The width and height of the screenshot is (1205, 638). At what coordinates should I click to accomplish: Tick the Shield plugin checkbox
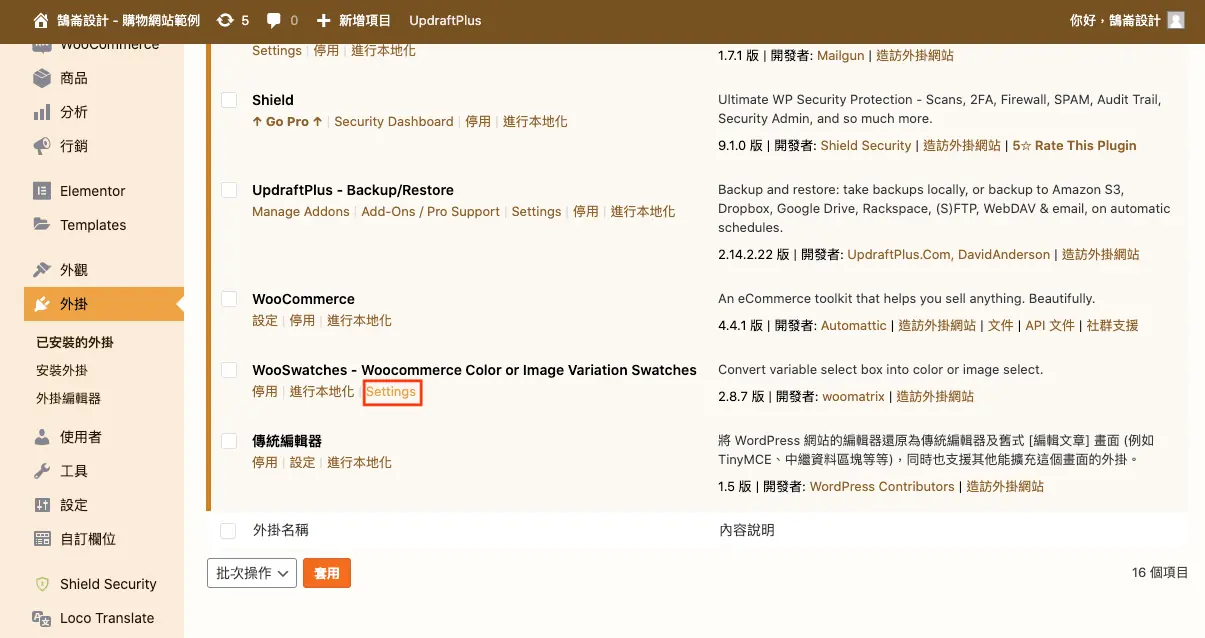229,100
